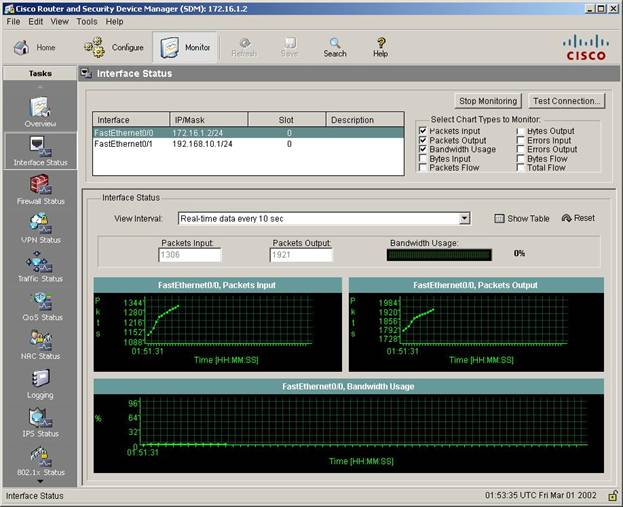This screenshot has height=507, width=623.
Task: Open the Tools menu
Action: [87, 21]
